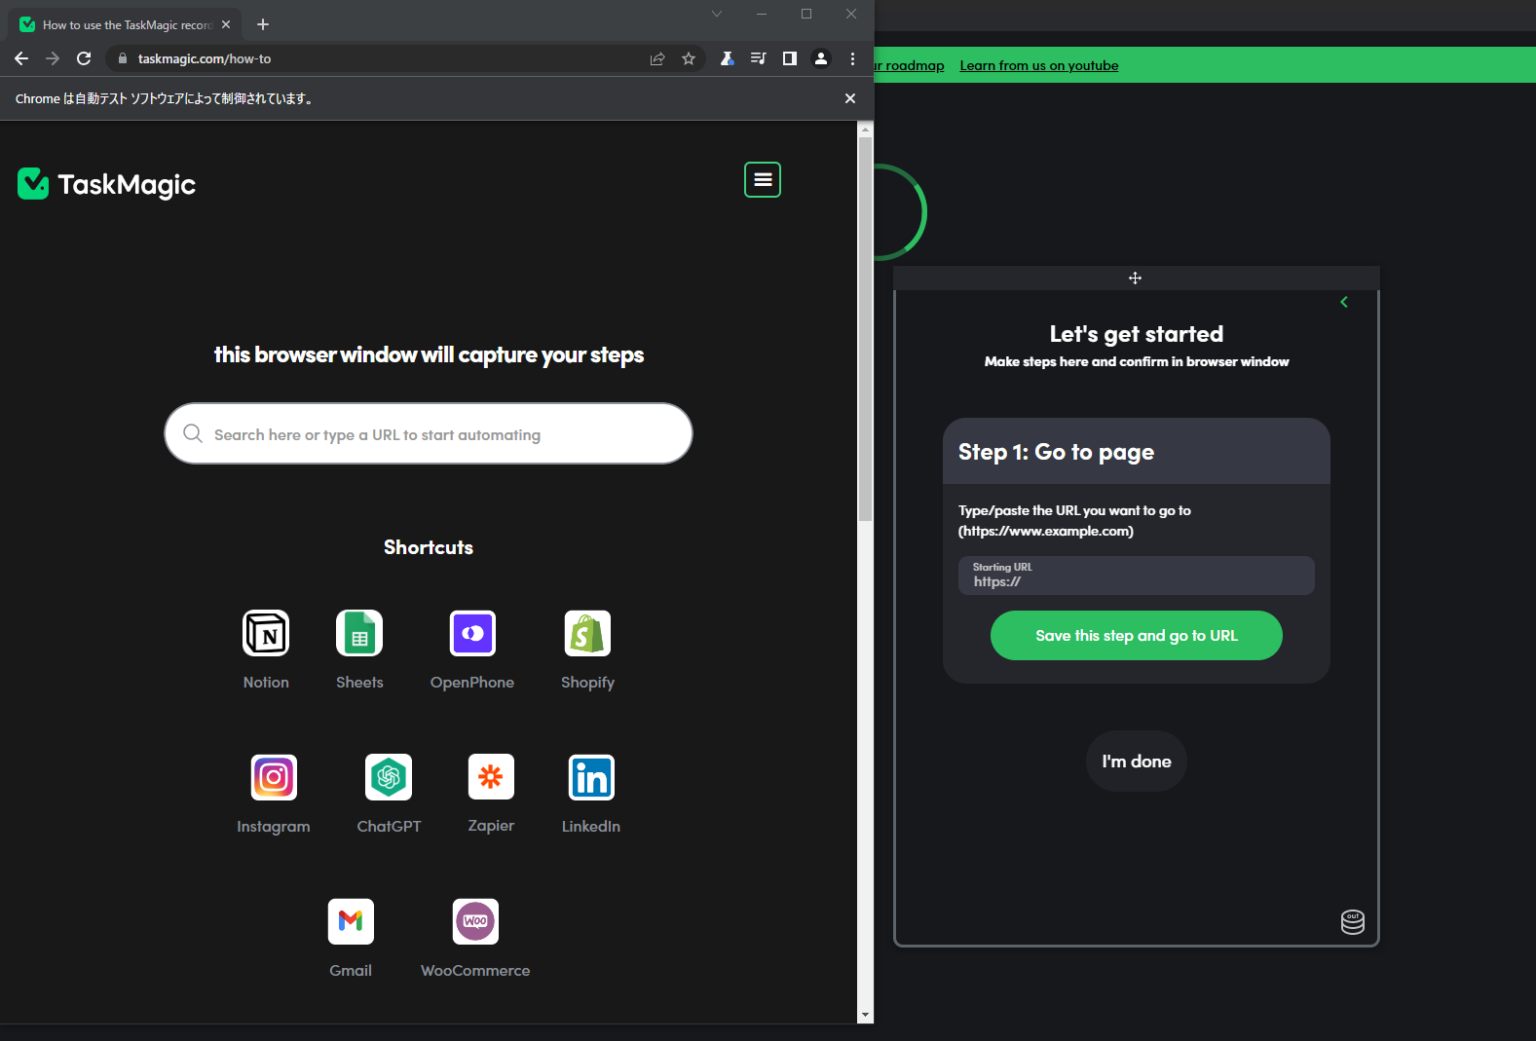
Task: Open the TaskMagic hamburger menu
Action: [762, 180]
